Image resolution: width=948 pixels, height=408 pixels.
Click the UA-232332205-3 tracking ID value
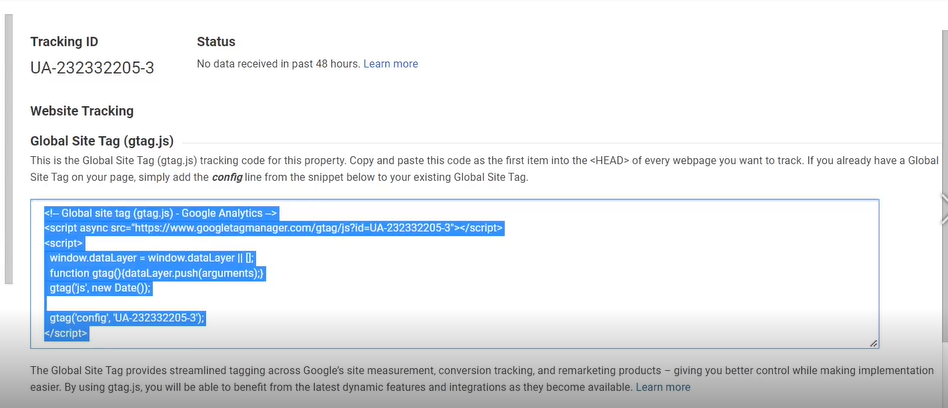tap(92, 68)
